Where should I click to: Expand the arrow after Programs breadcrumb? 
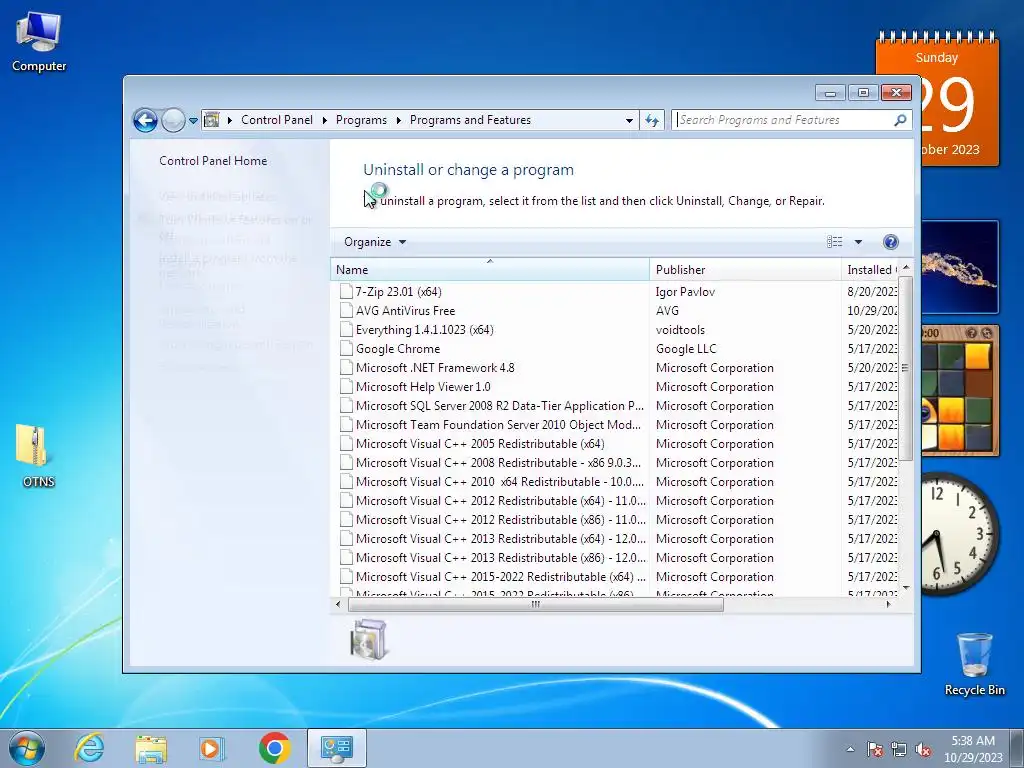(398, 120)
